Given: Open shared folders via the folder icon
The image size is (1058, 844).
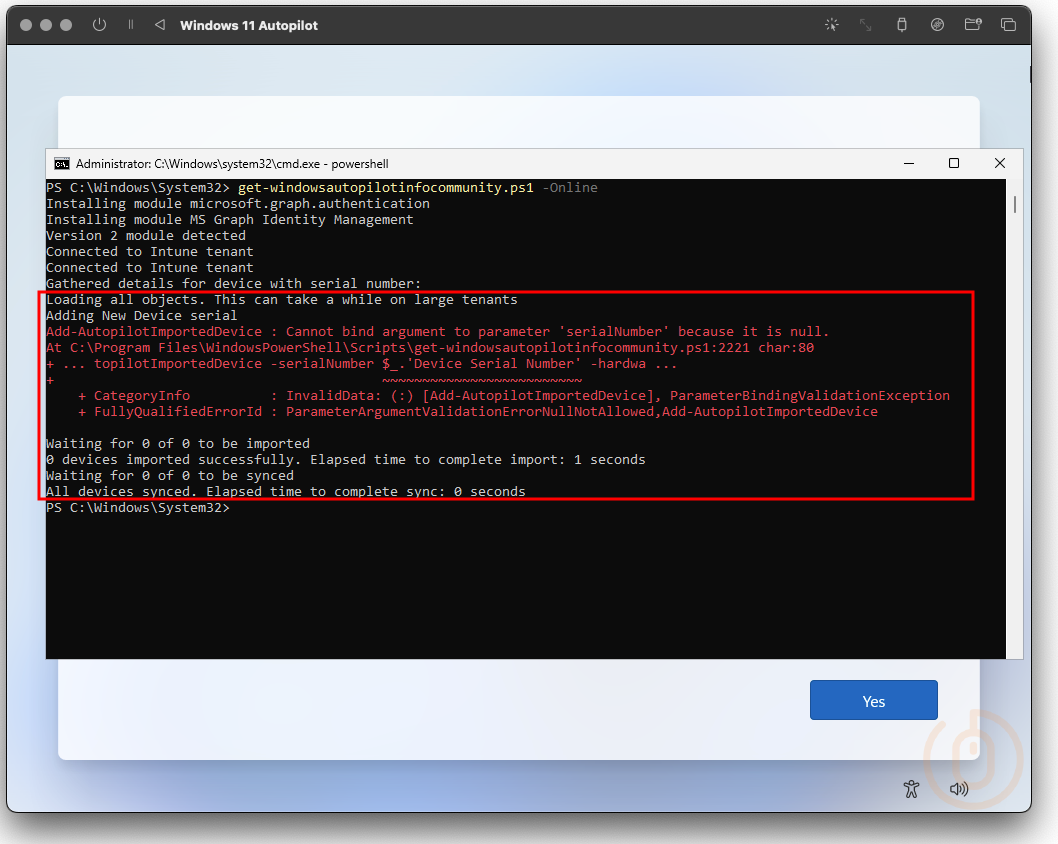Looking at the screenshot, I should 973,24.
